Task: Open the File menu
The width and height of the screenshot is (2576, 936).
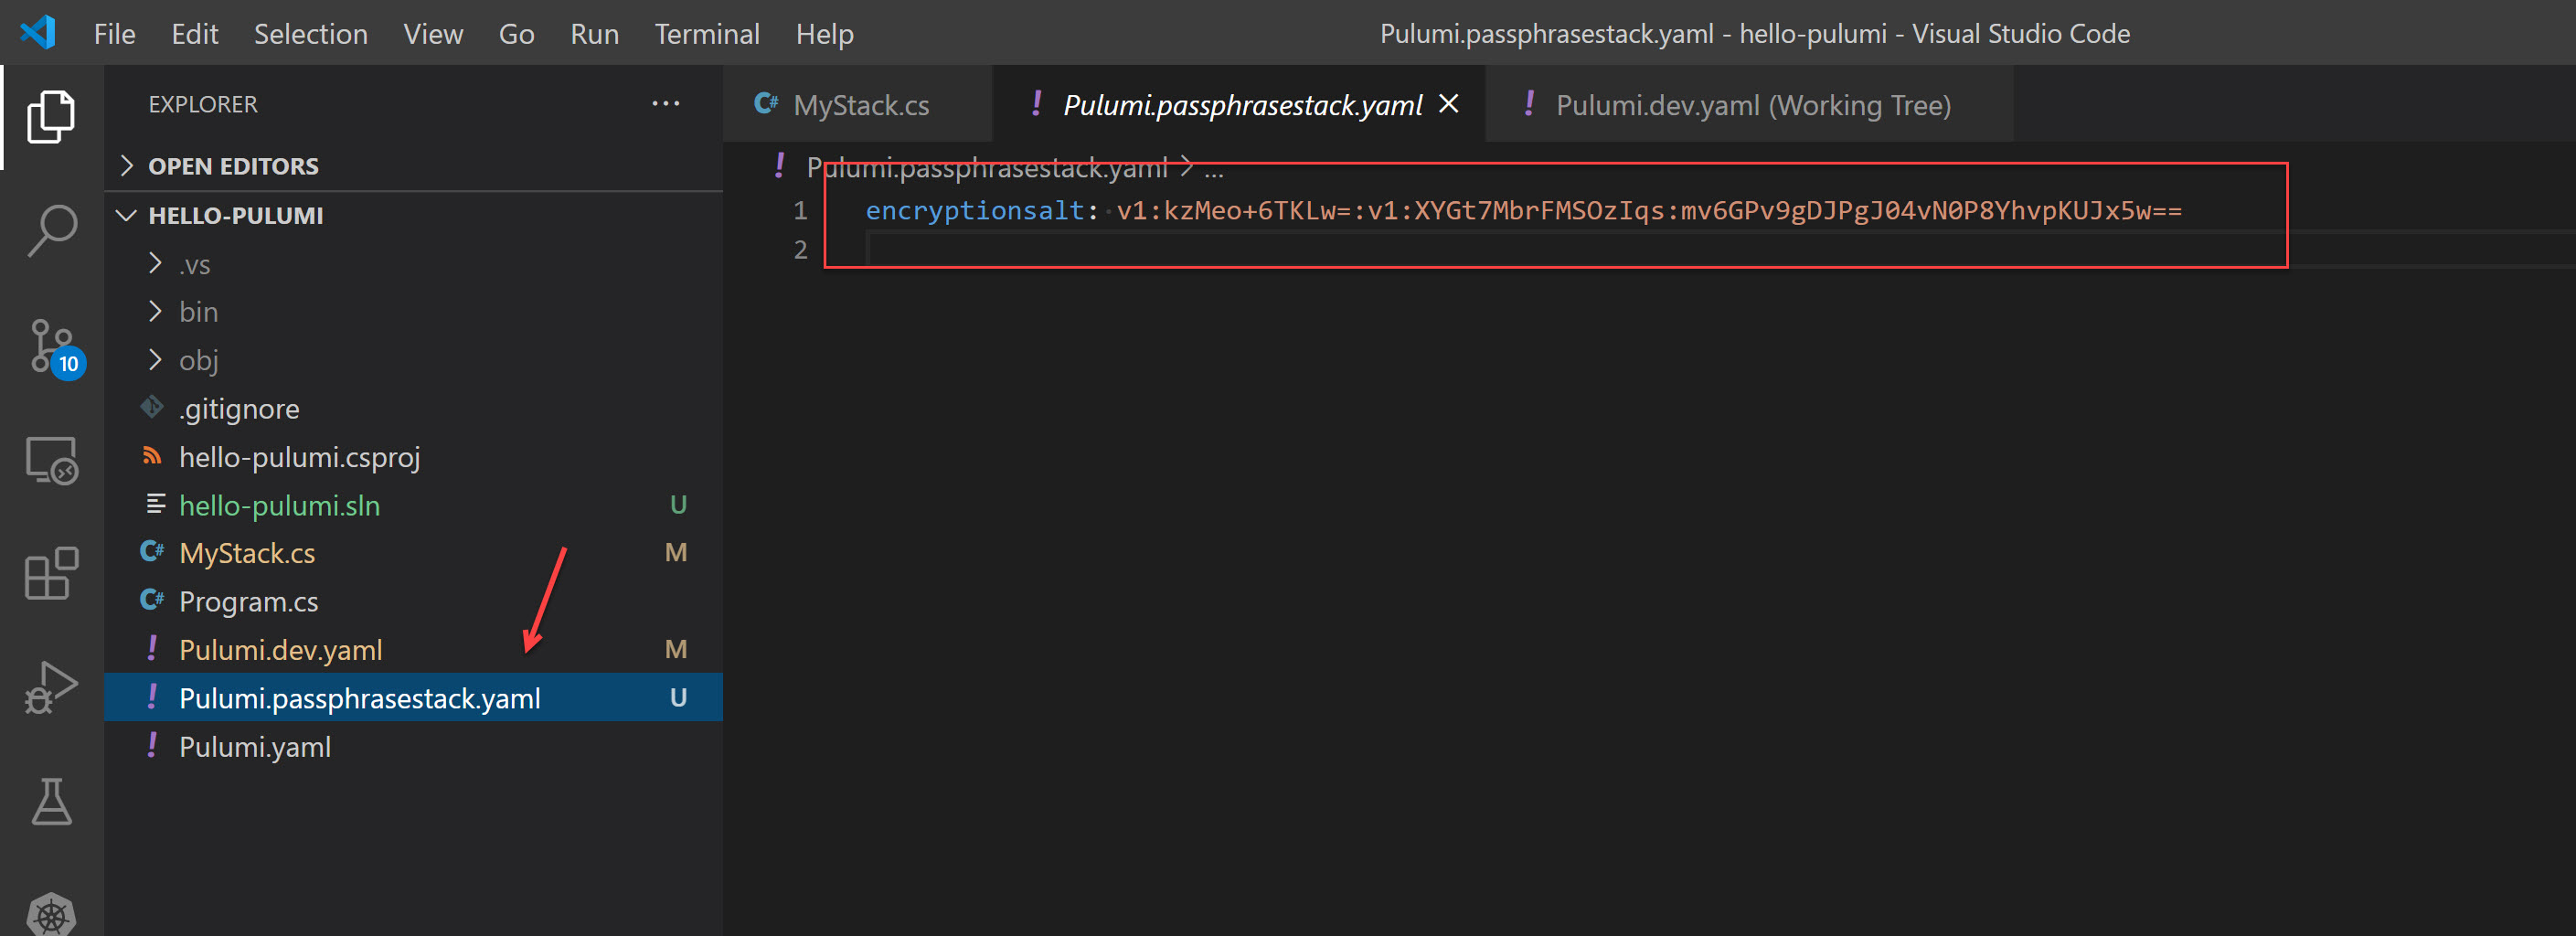Action: (115, 34)
